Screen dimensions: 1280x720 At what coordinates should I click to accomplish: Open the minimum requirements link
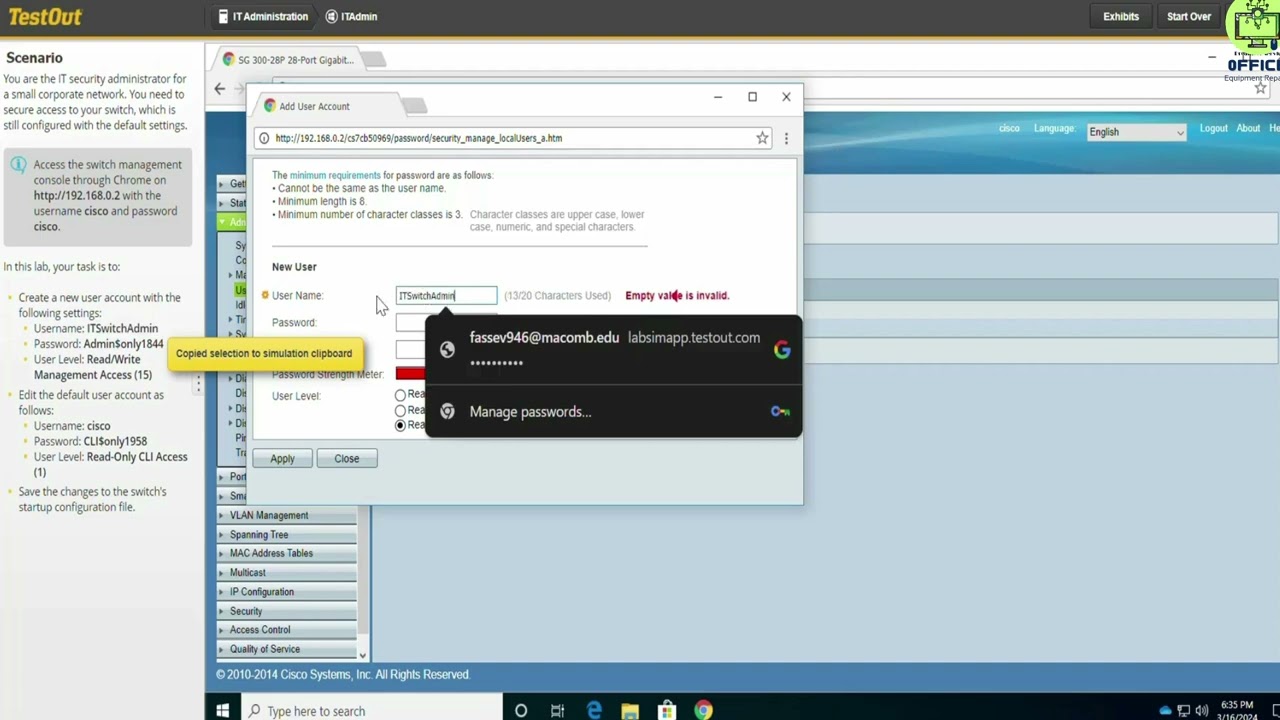click(x=335, y=175)
